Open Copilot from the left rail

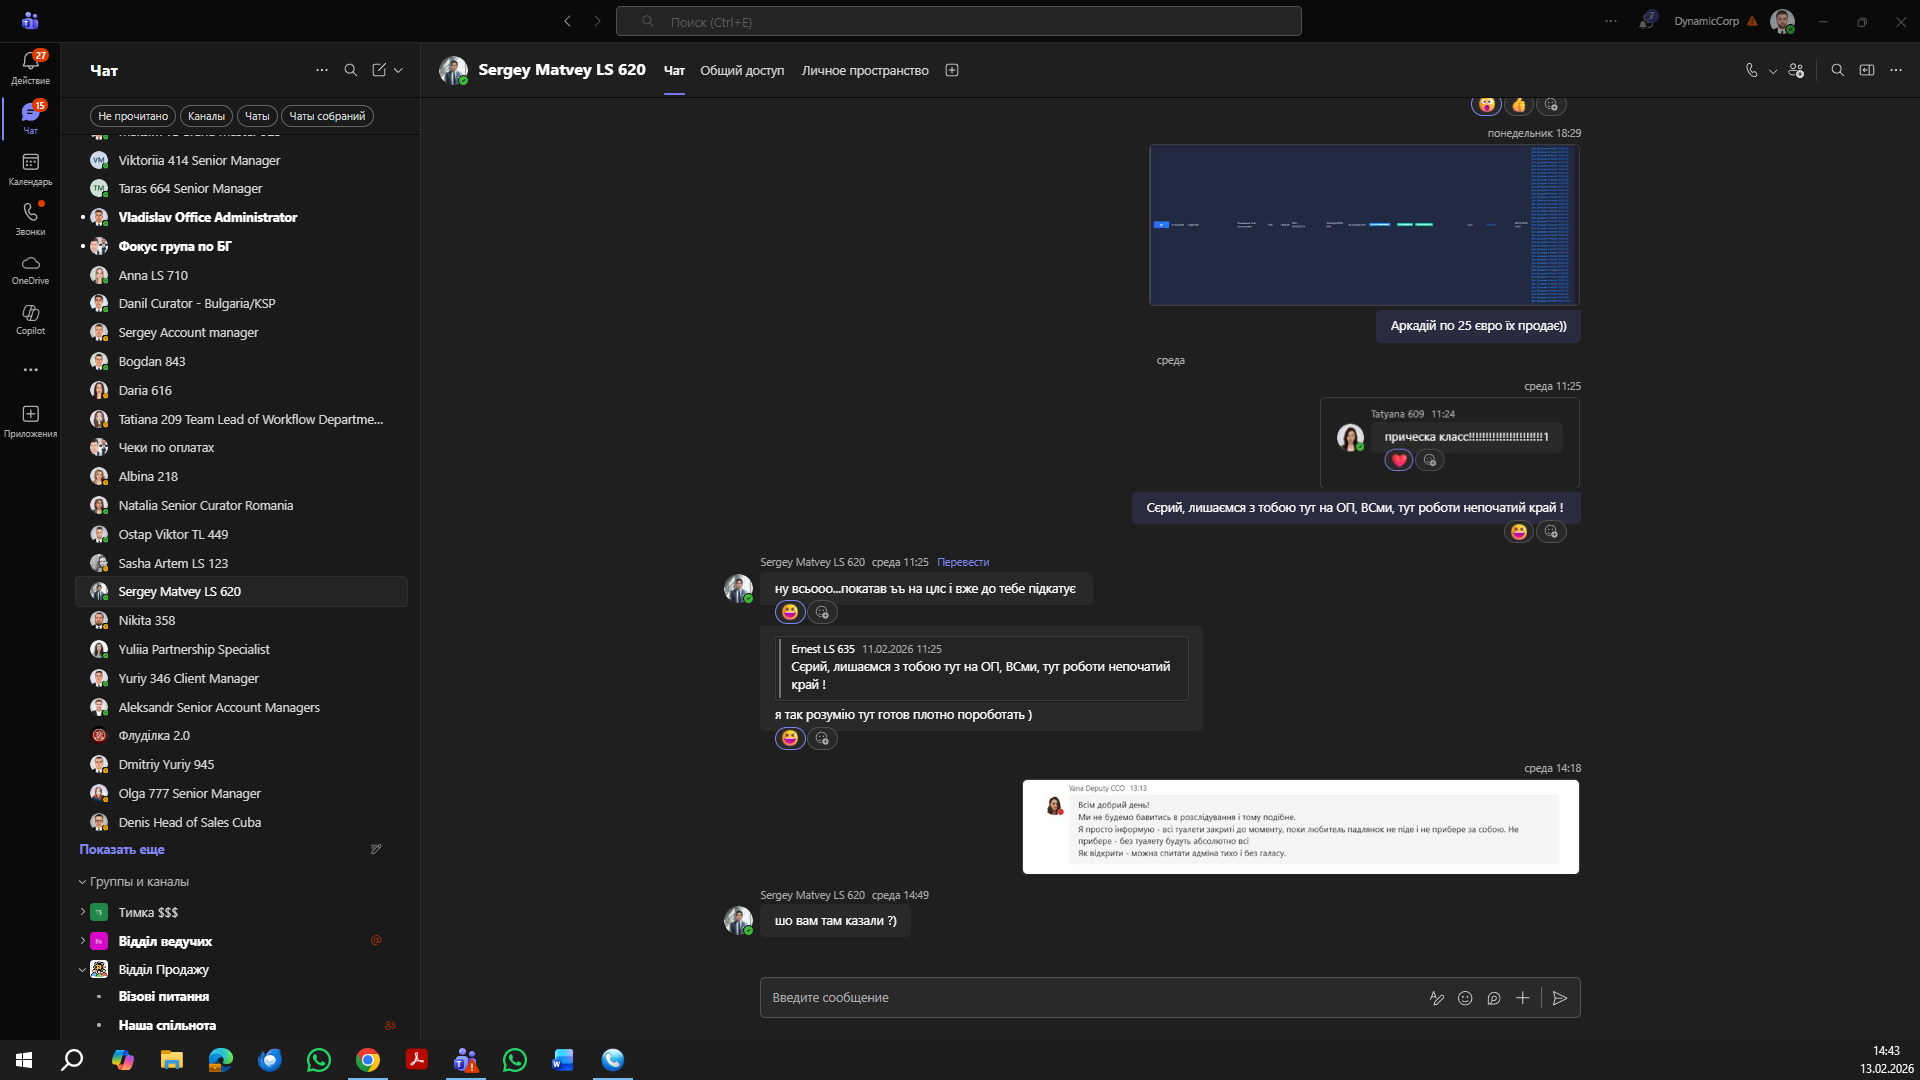coord(30,314)
